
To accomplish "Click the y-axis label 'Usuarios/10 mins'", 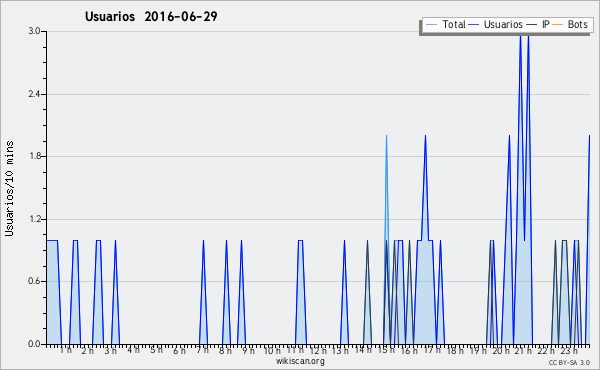I will point(9,188).
